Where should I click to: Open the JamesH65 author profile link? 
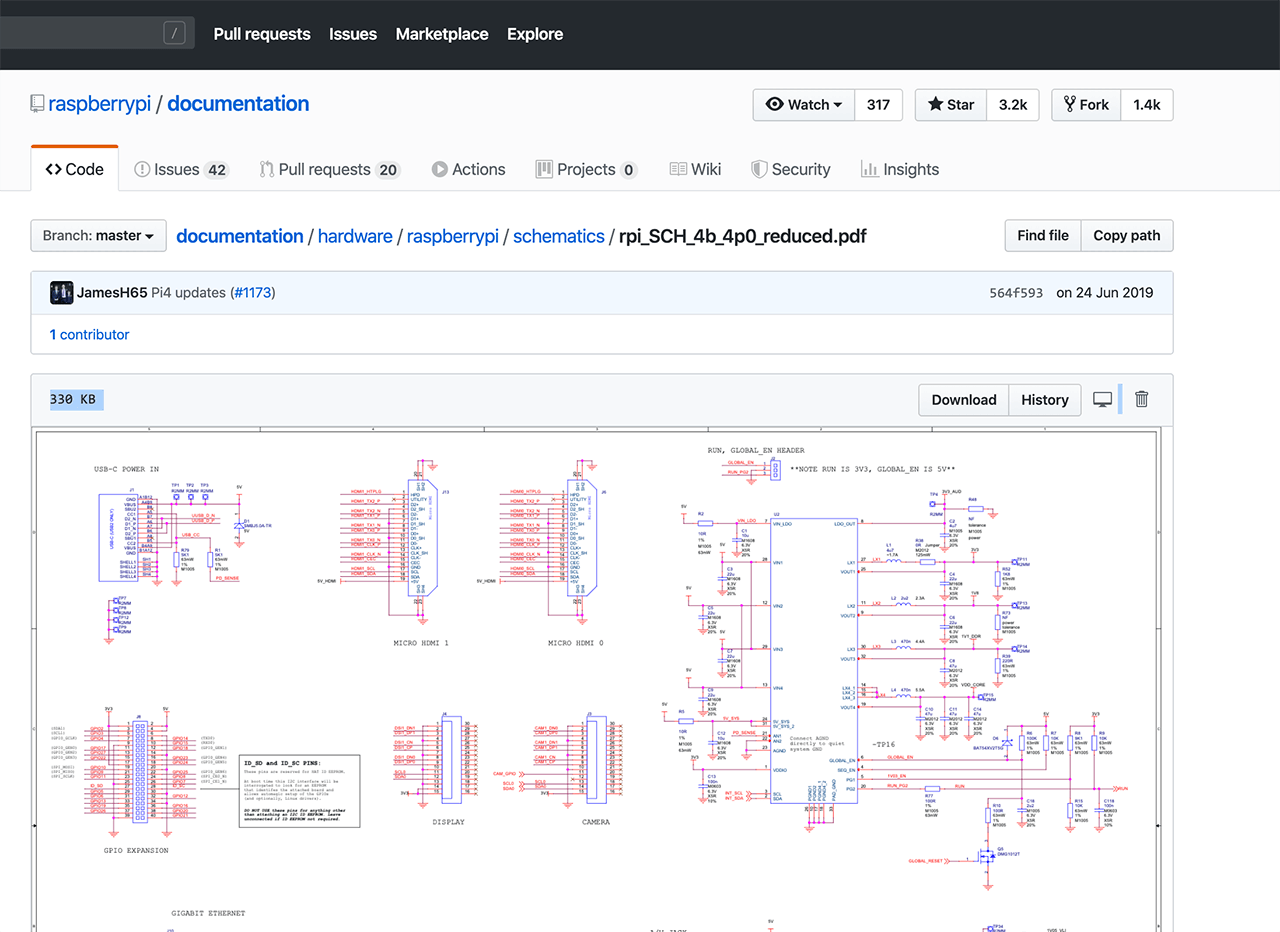112,293
